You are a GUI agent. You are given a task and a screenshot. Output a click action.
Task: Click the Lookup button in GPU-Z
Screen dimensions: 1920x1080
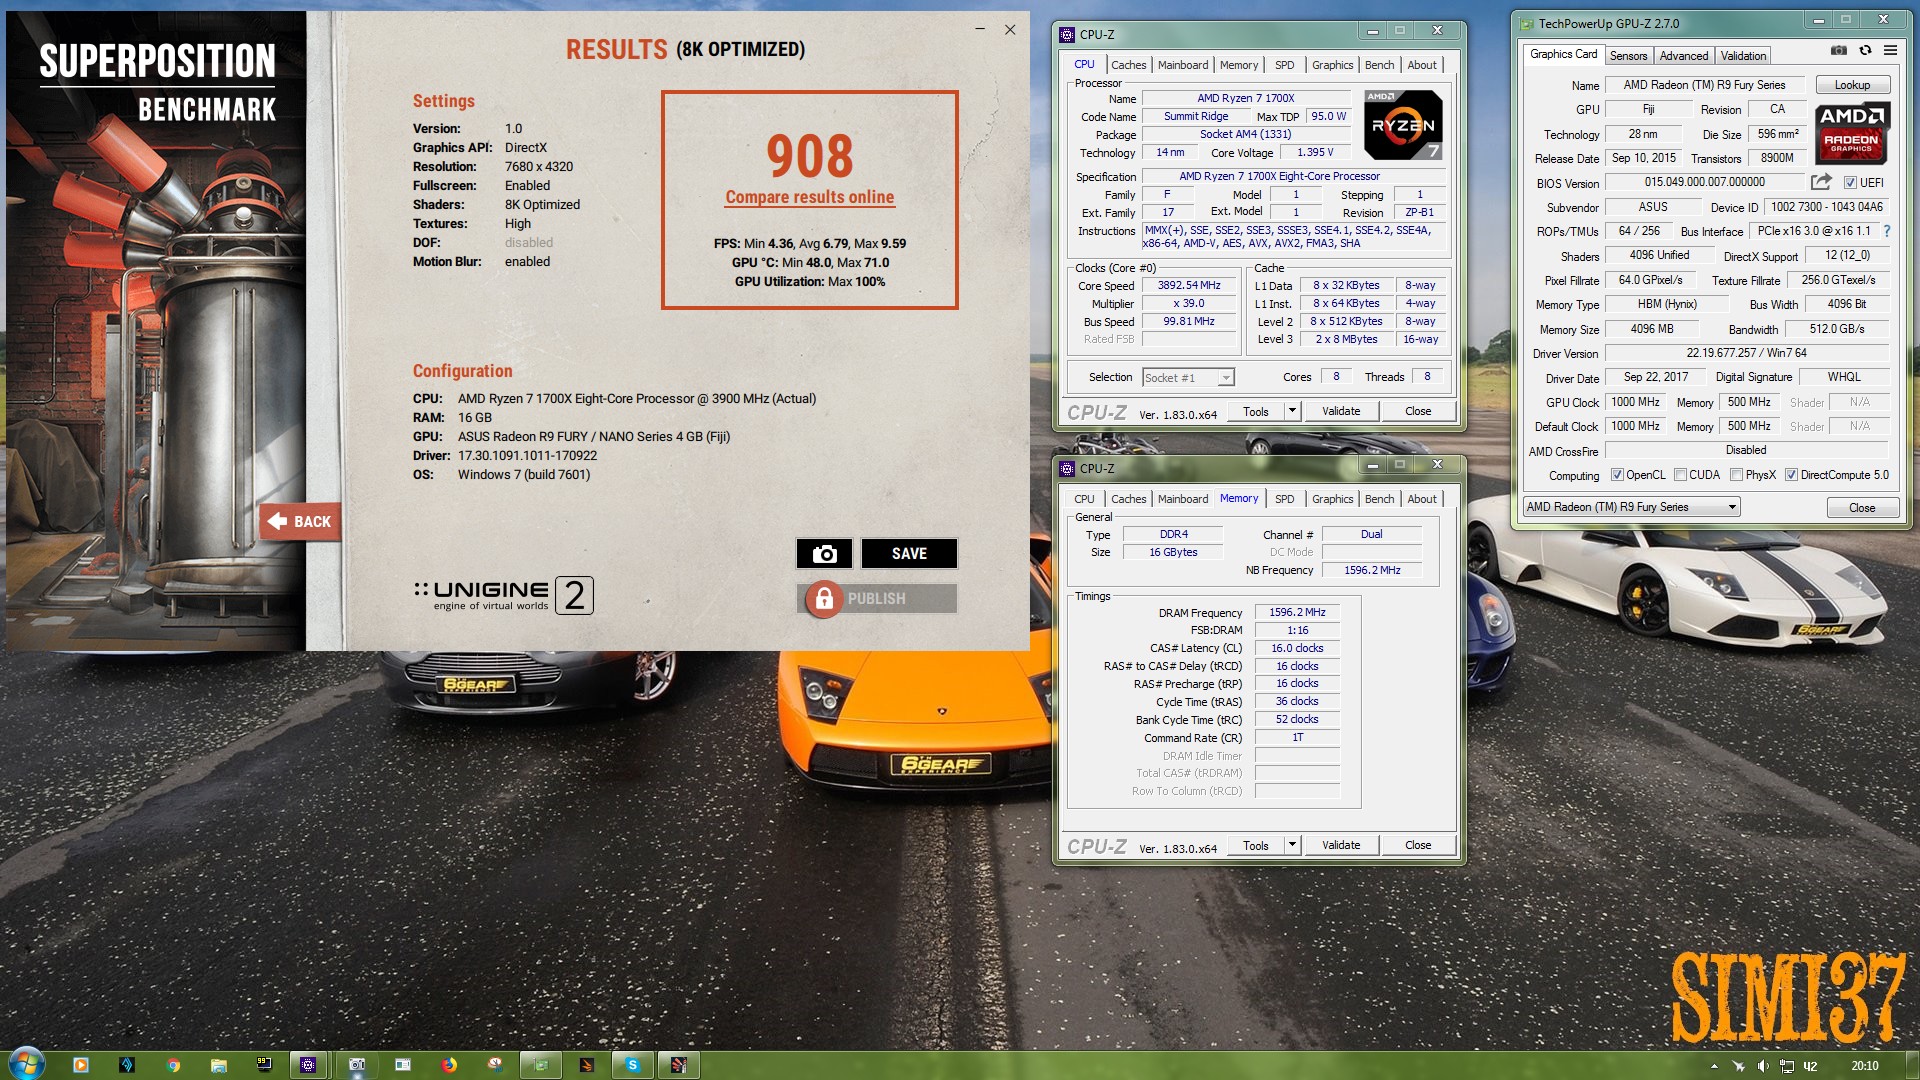[1852, 85]
